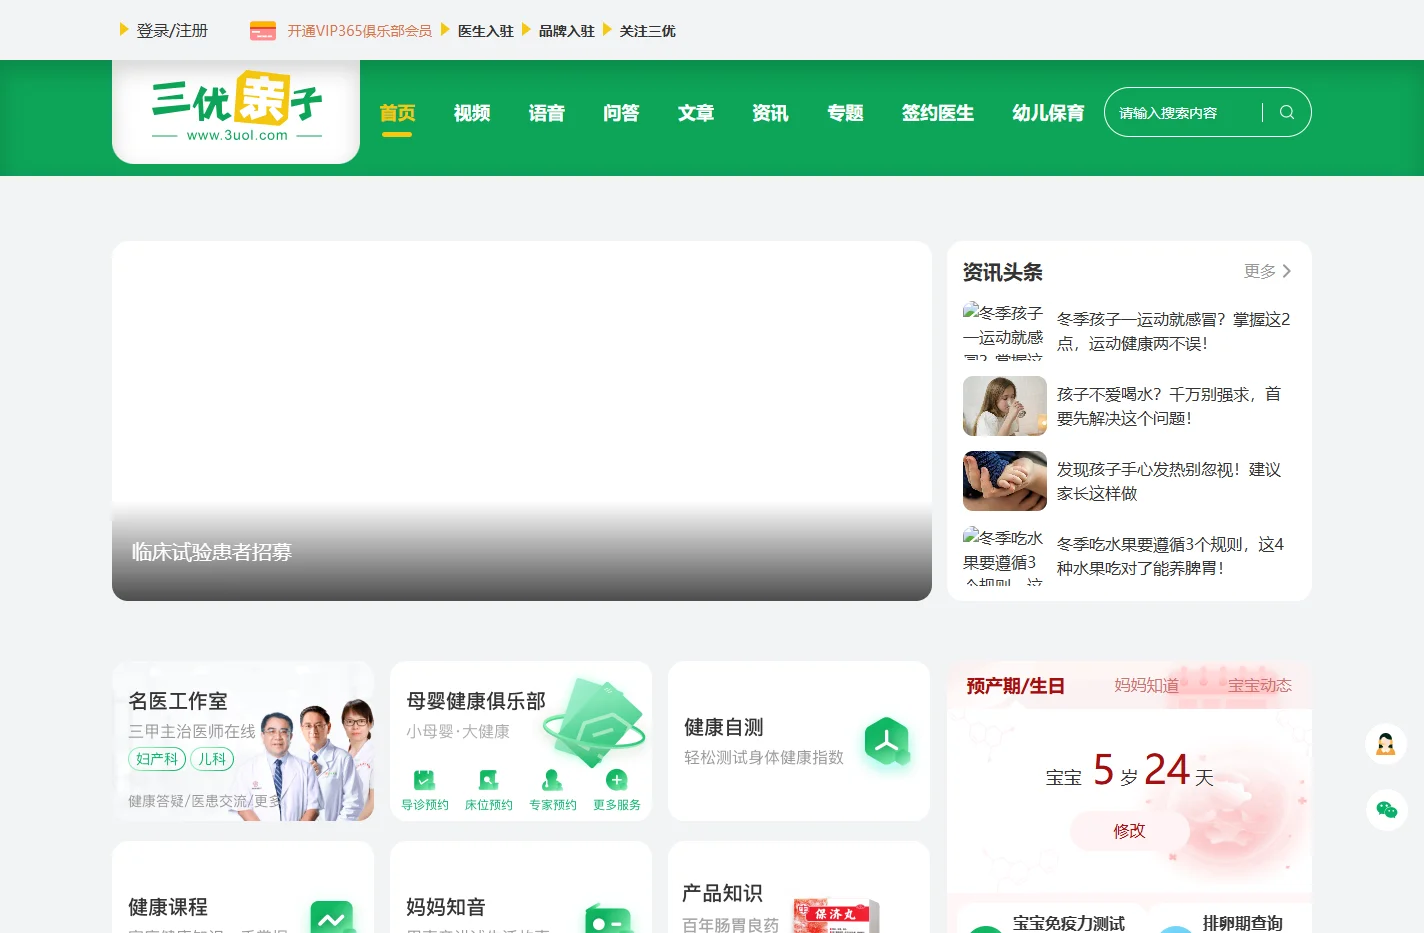1424x933 pixels.
Task: Click the 健康课程 chart icon
Action: tap(332, 916)
